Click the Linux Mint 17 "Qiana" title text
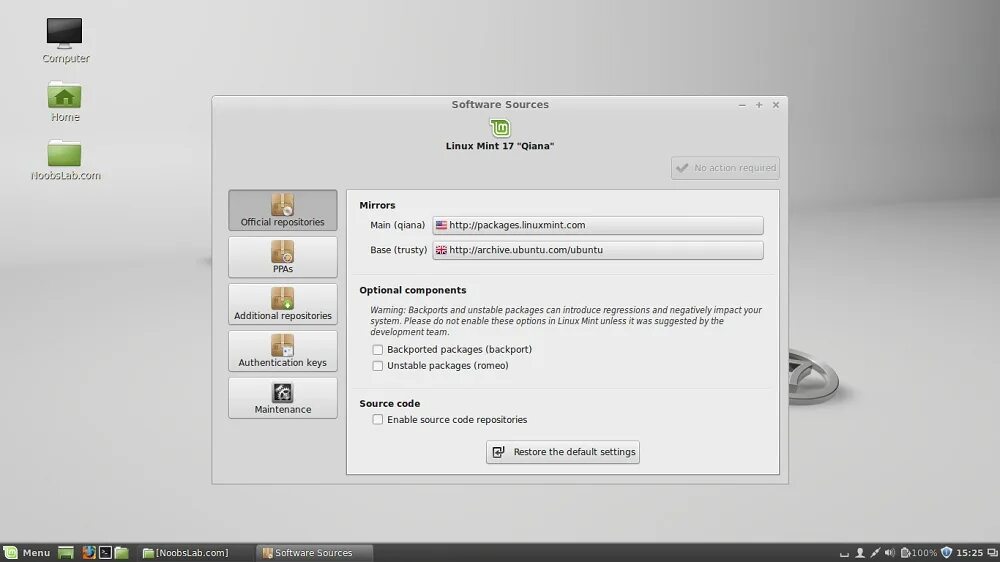 (x=500, y=146)
